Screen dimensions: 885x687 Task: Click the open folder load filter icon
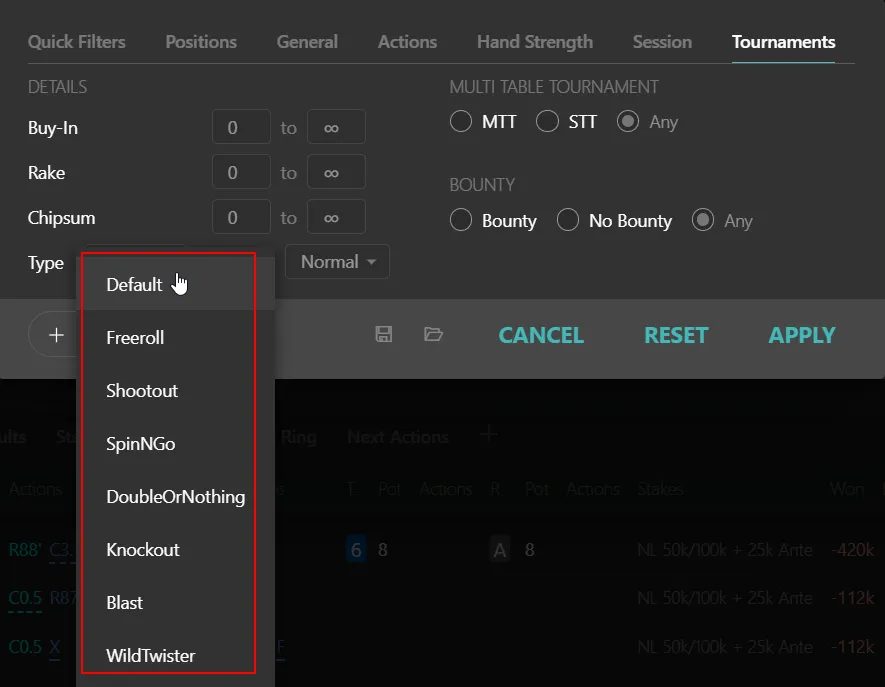pos(433,335)
